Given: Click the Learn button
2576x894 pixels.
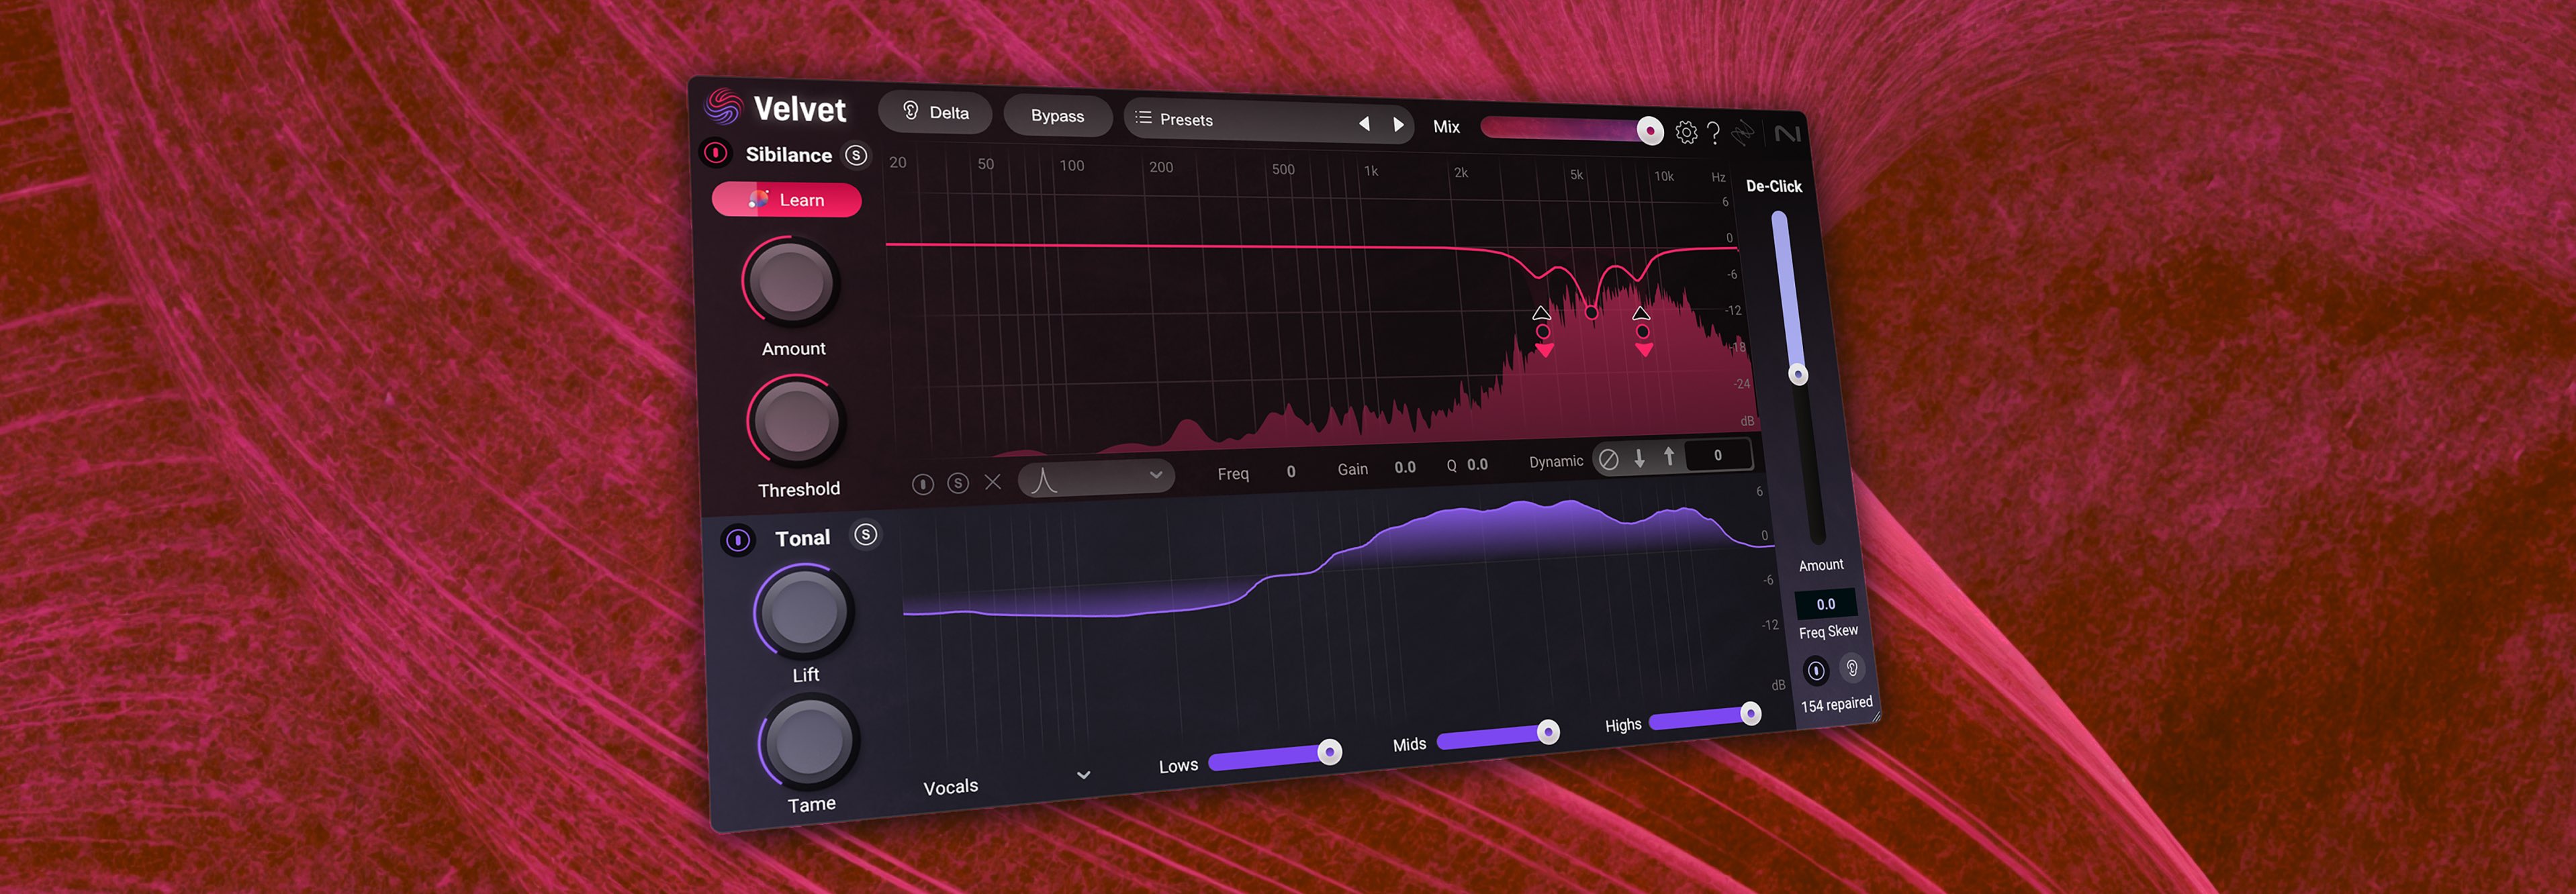Looking at the screenshot, I should click(786, 200).
